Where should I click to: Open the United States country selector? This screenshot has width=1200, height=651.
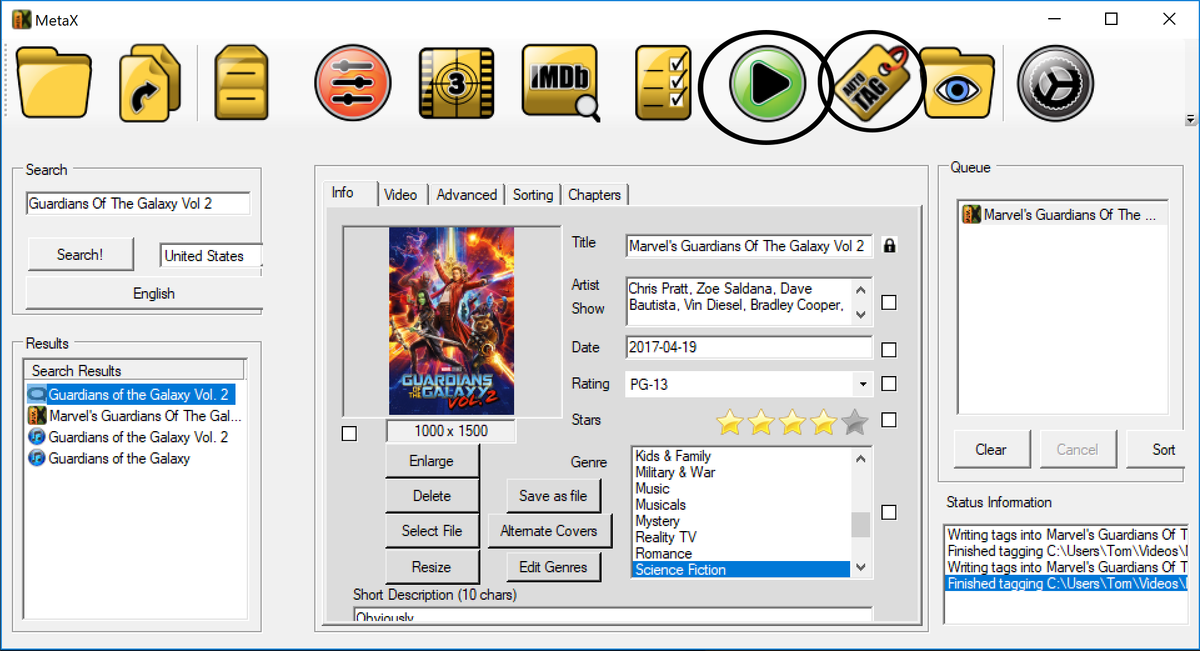tap(210, 256)
